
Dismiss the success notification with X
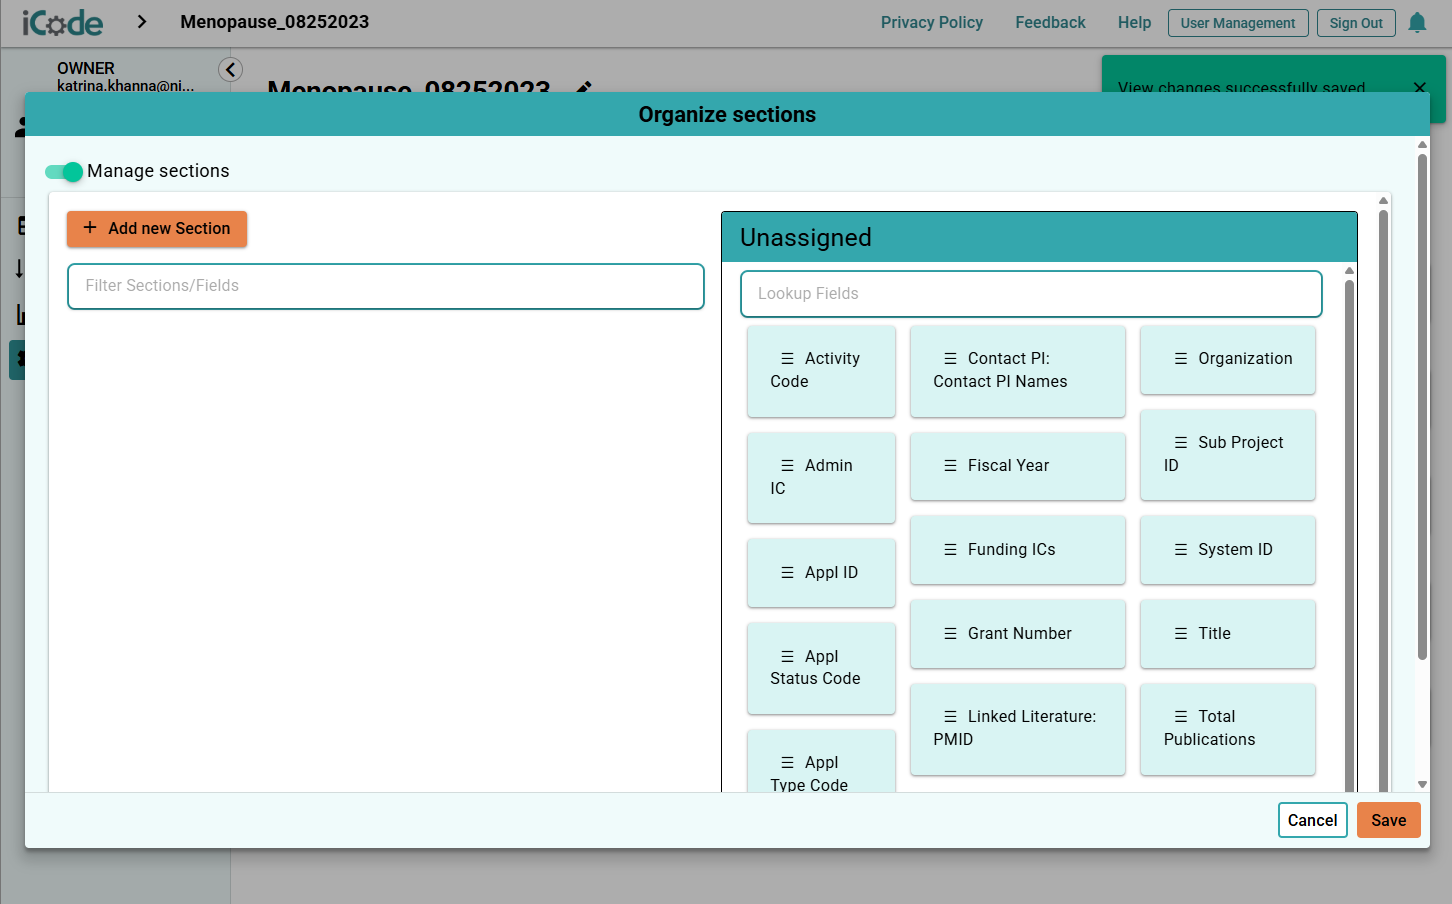coord(1420,88)
